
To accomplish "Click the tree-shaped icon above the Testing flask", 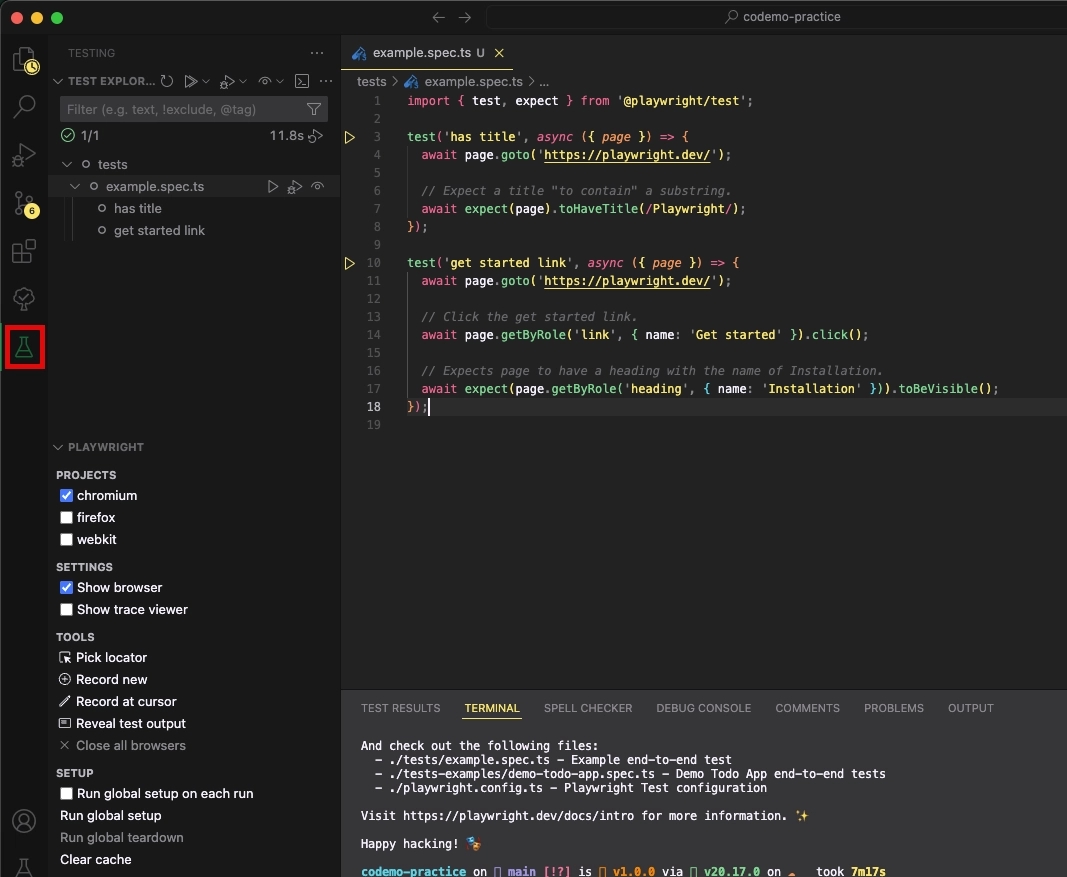I will click(x=24, y=299).
